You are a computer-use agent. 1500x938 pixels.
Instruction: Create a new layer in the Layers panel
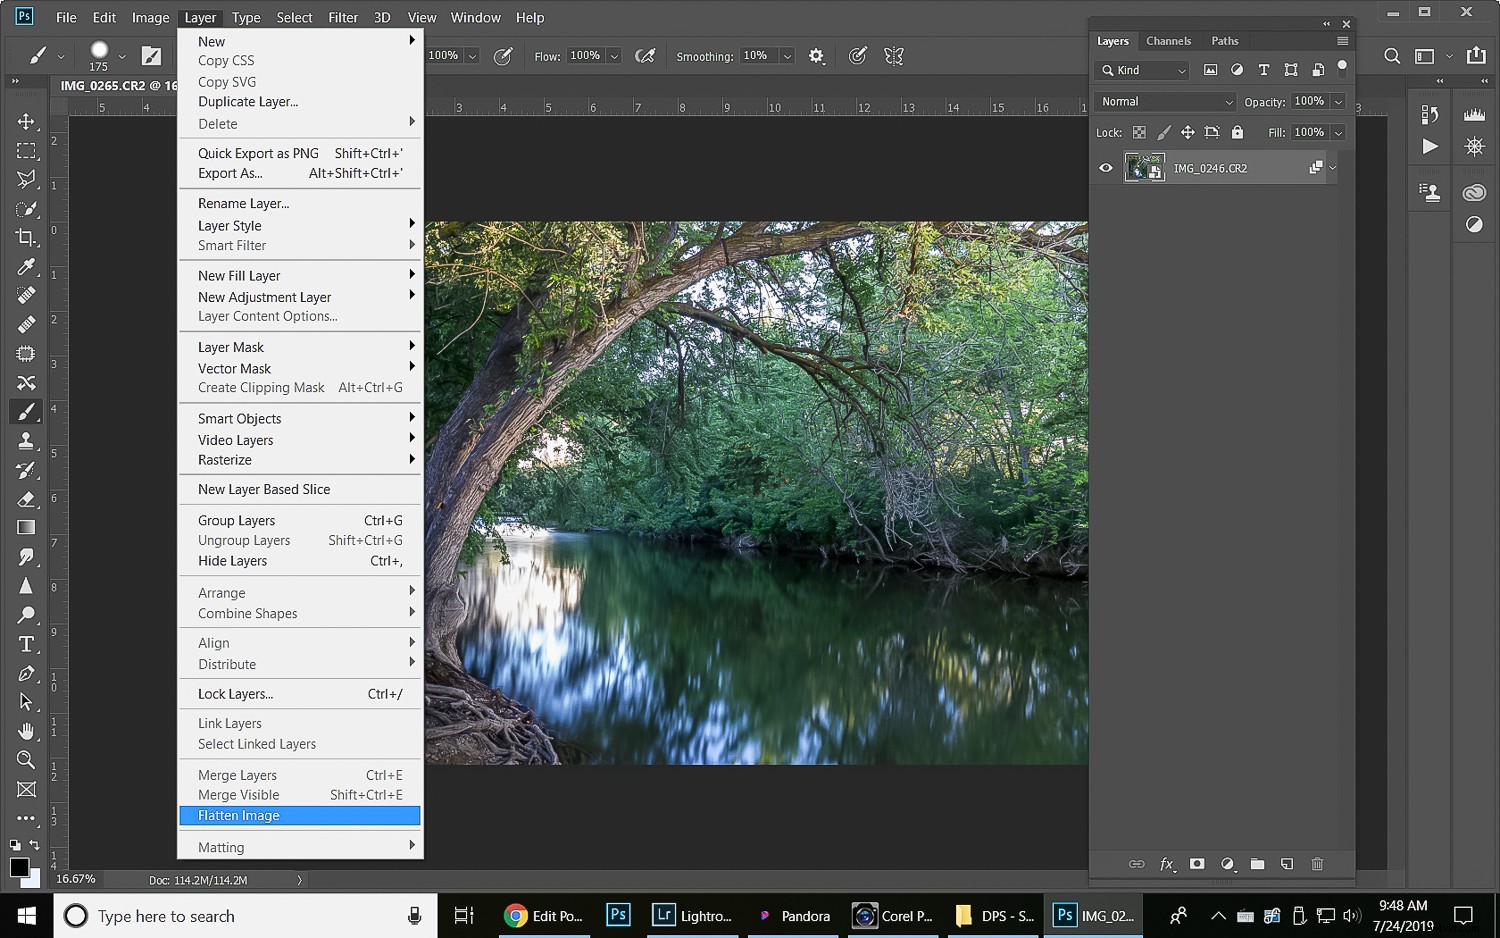pos(1287,864)
